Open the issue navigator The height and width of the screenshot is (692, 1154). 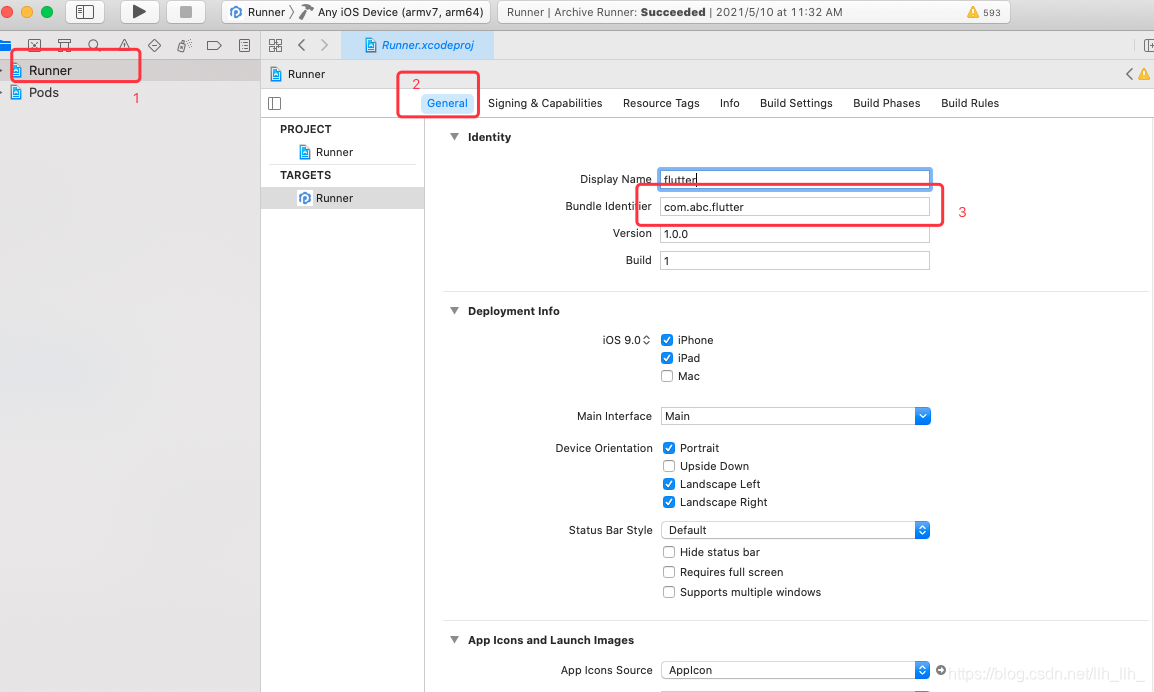pyautogui.click(x=124, y=46)
